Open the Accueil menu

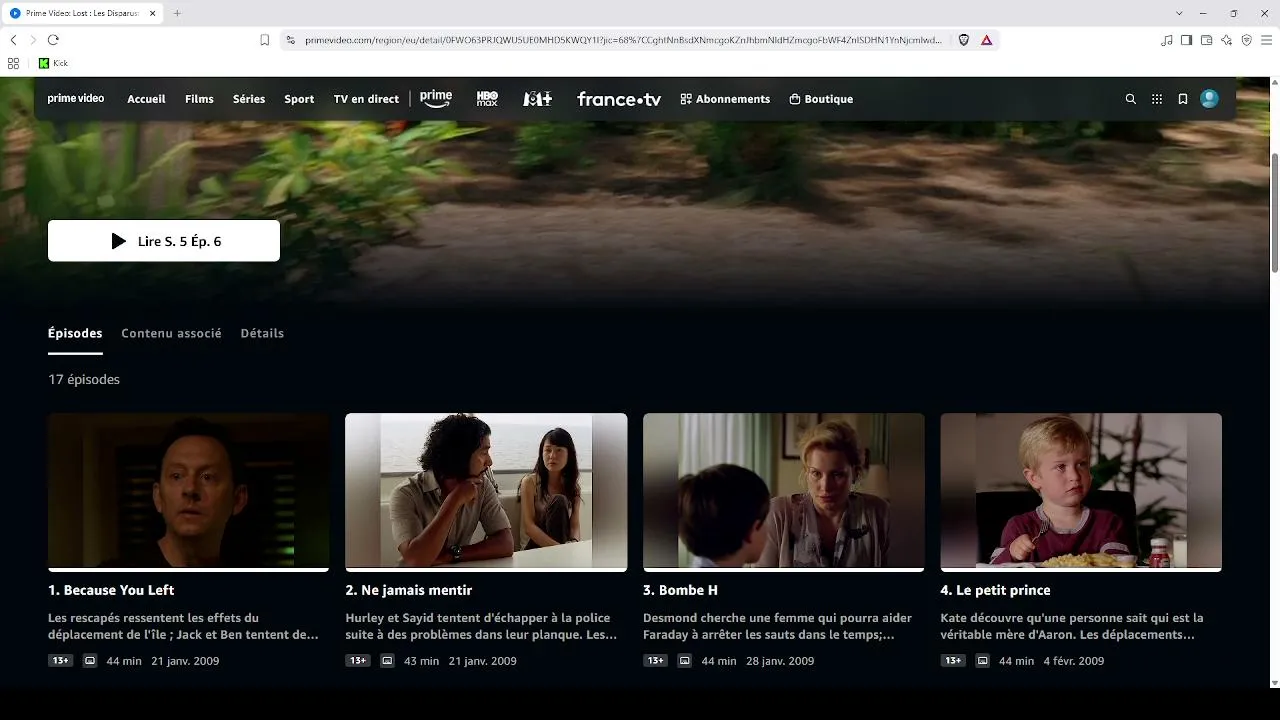click(146, 99)
